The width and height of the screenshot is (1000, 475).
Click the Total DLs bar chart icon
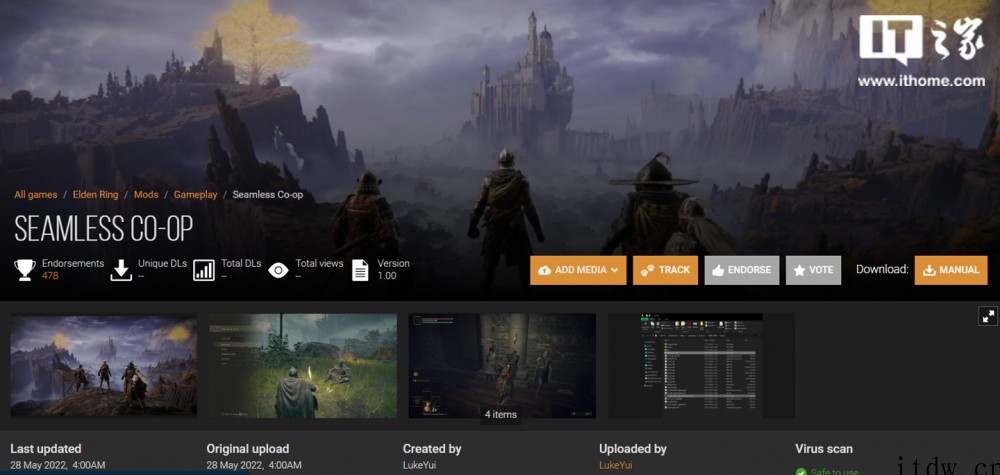pos(204,270)
